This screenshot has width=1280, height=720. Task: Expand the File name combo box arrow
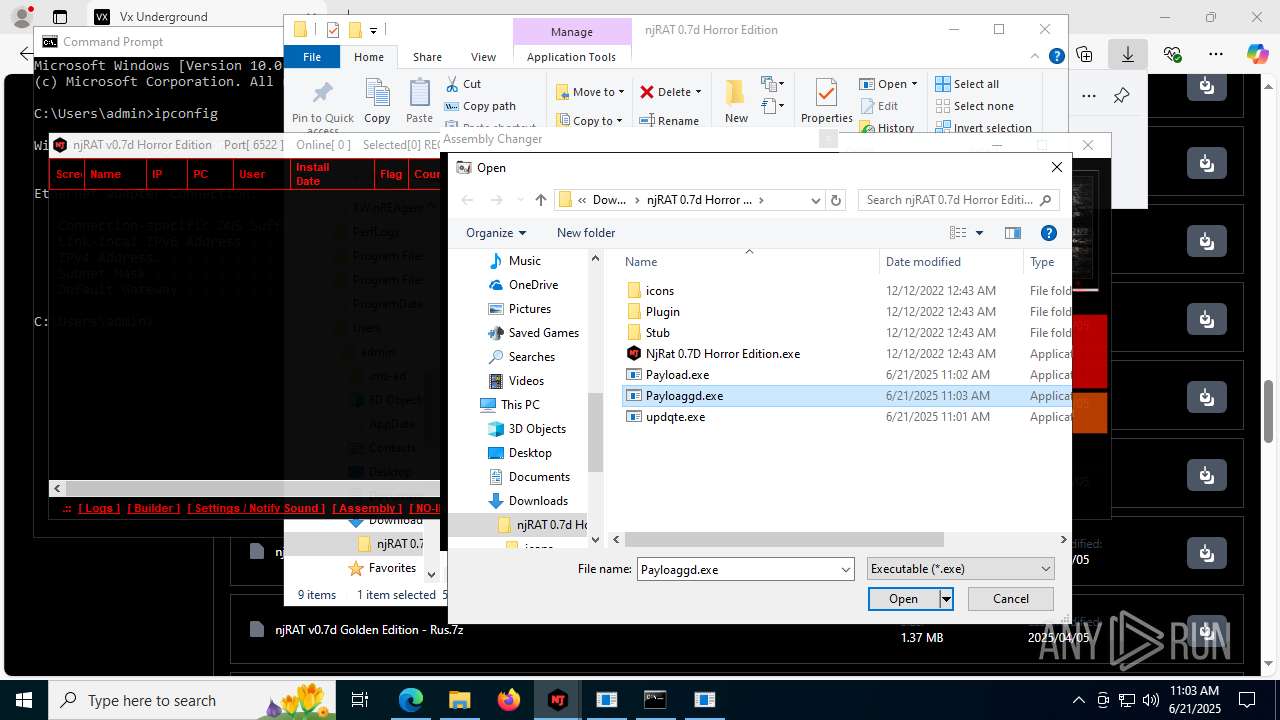pos(845,569)
